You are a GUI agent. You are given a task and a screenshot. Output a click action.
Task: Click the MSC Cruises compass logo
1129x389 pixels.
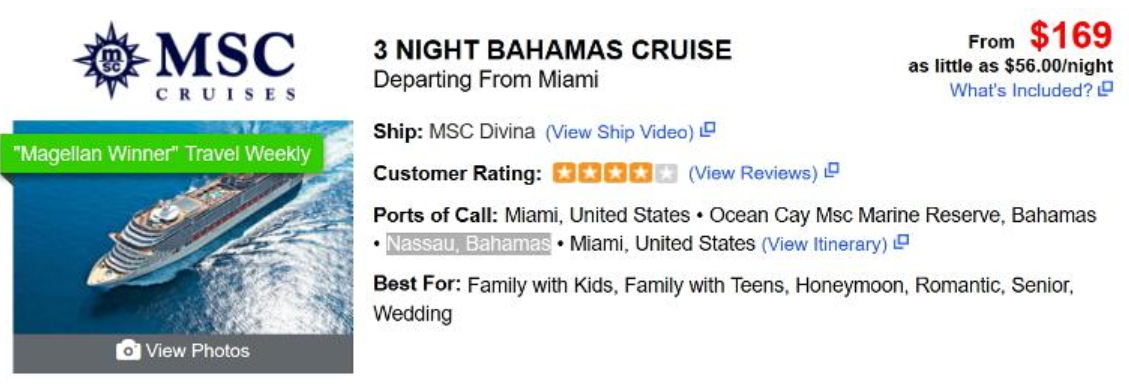tap(112, 61)
